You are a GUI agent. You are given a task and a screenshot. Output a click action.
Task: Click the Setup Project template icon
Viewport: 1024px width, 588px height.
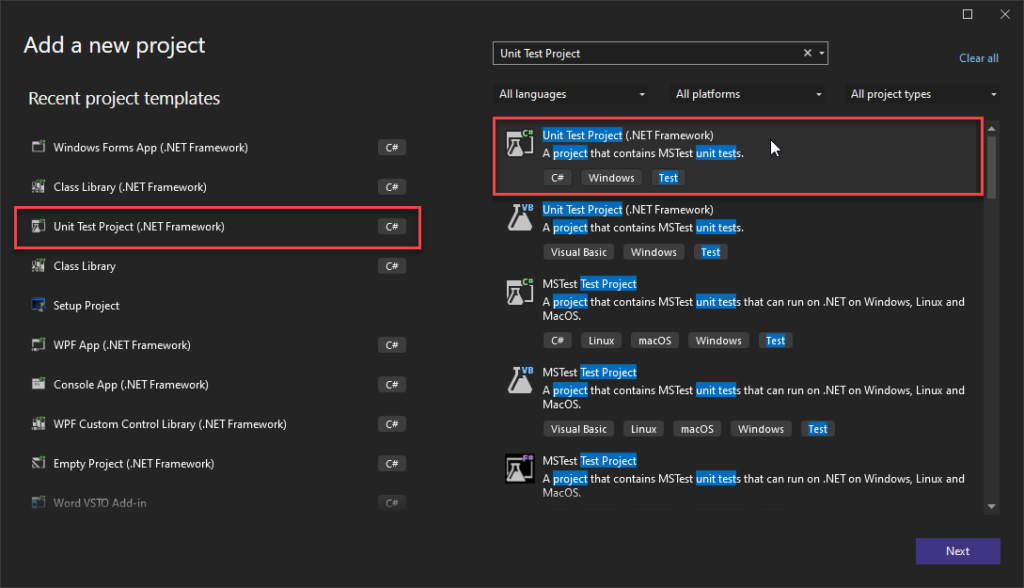tap(39, 305)
